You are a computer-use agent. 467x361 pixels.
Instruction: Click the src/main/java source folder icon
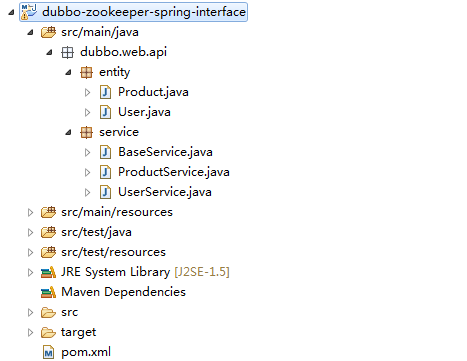pos(48,32)
